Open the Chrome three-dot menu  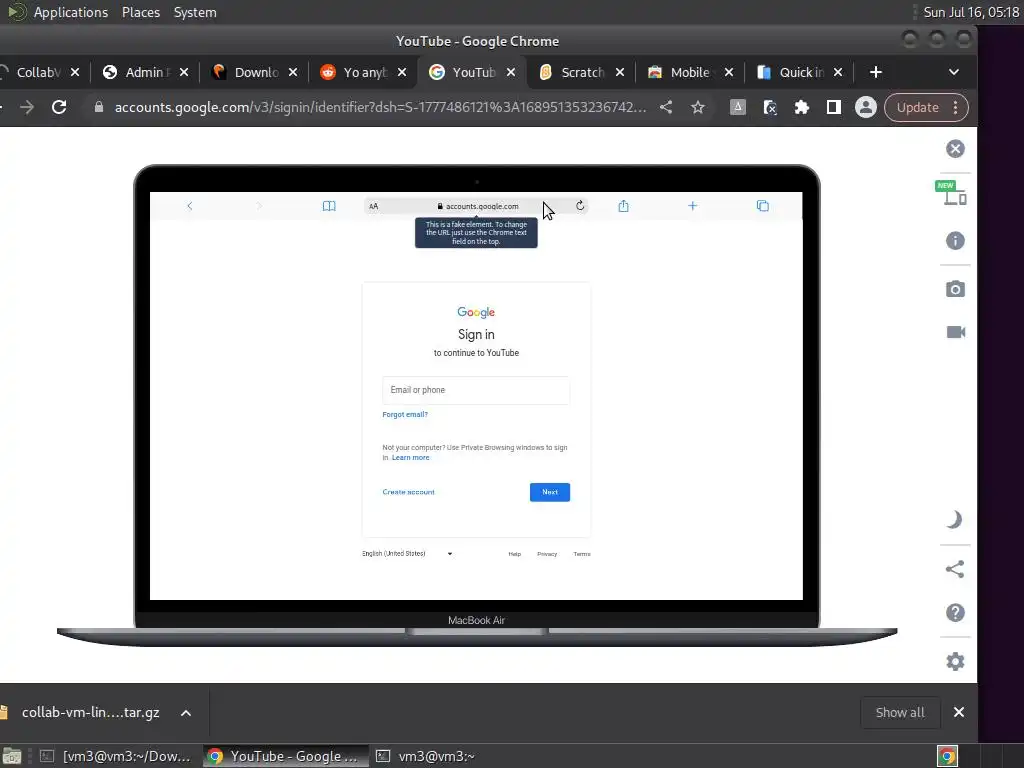tap(955, 107)
